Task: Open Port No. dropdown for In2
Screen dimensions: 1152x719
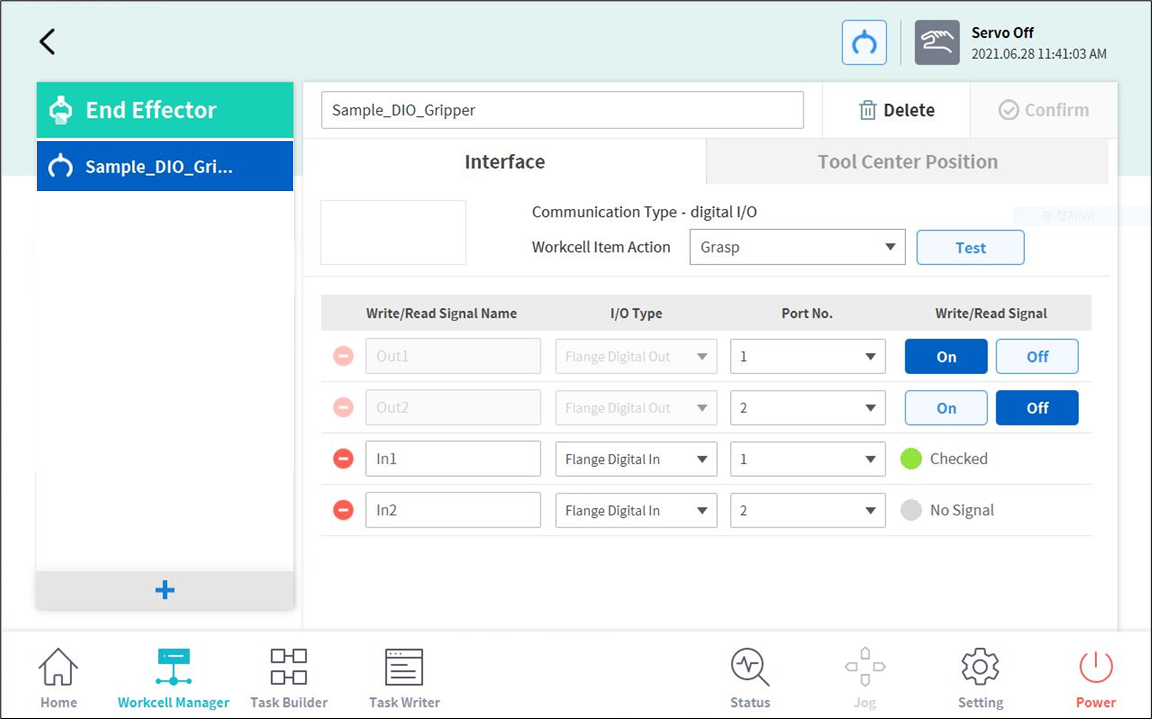Action: 808,510
